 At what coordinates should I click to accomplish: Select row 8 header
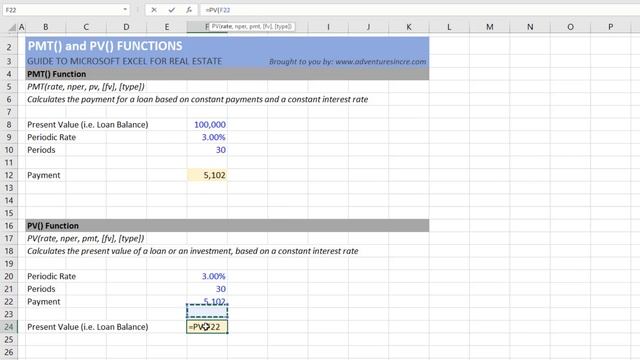9,124
